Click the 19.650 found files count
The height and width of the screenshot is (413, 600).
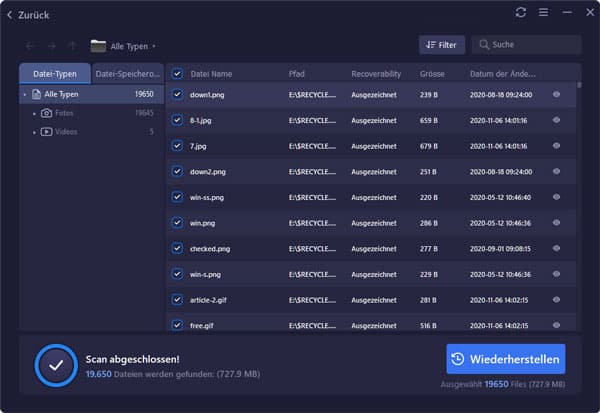click(99, 374)
